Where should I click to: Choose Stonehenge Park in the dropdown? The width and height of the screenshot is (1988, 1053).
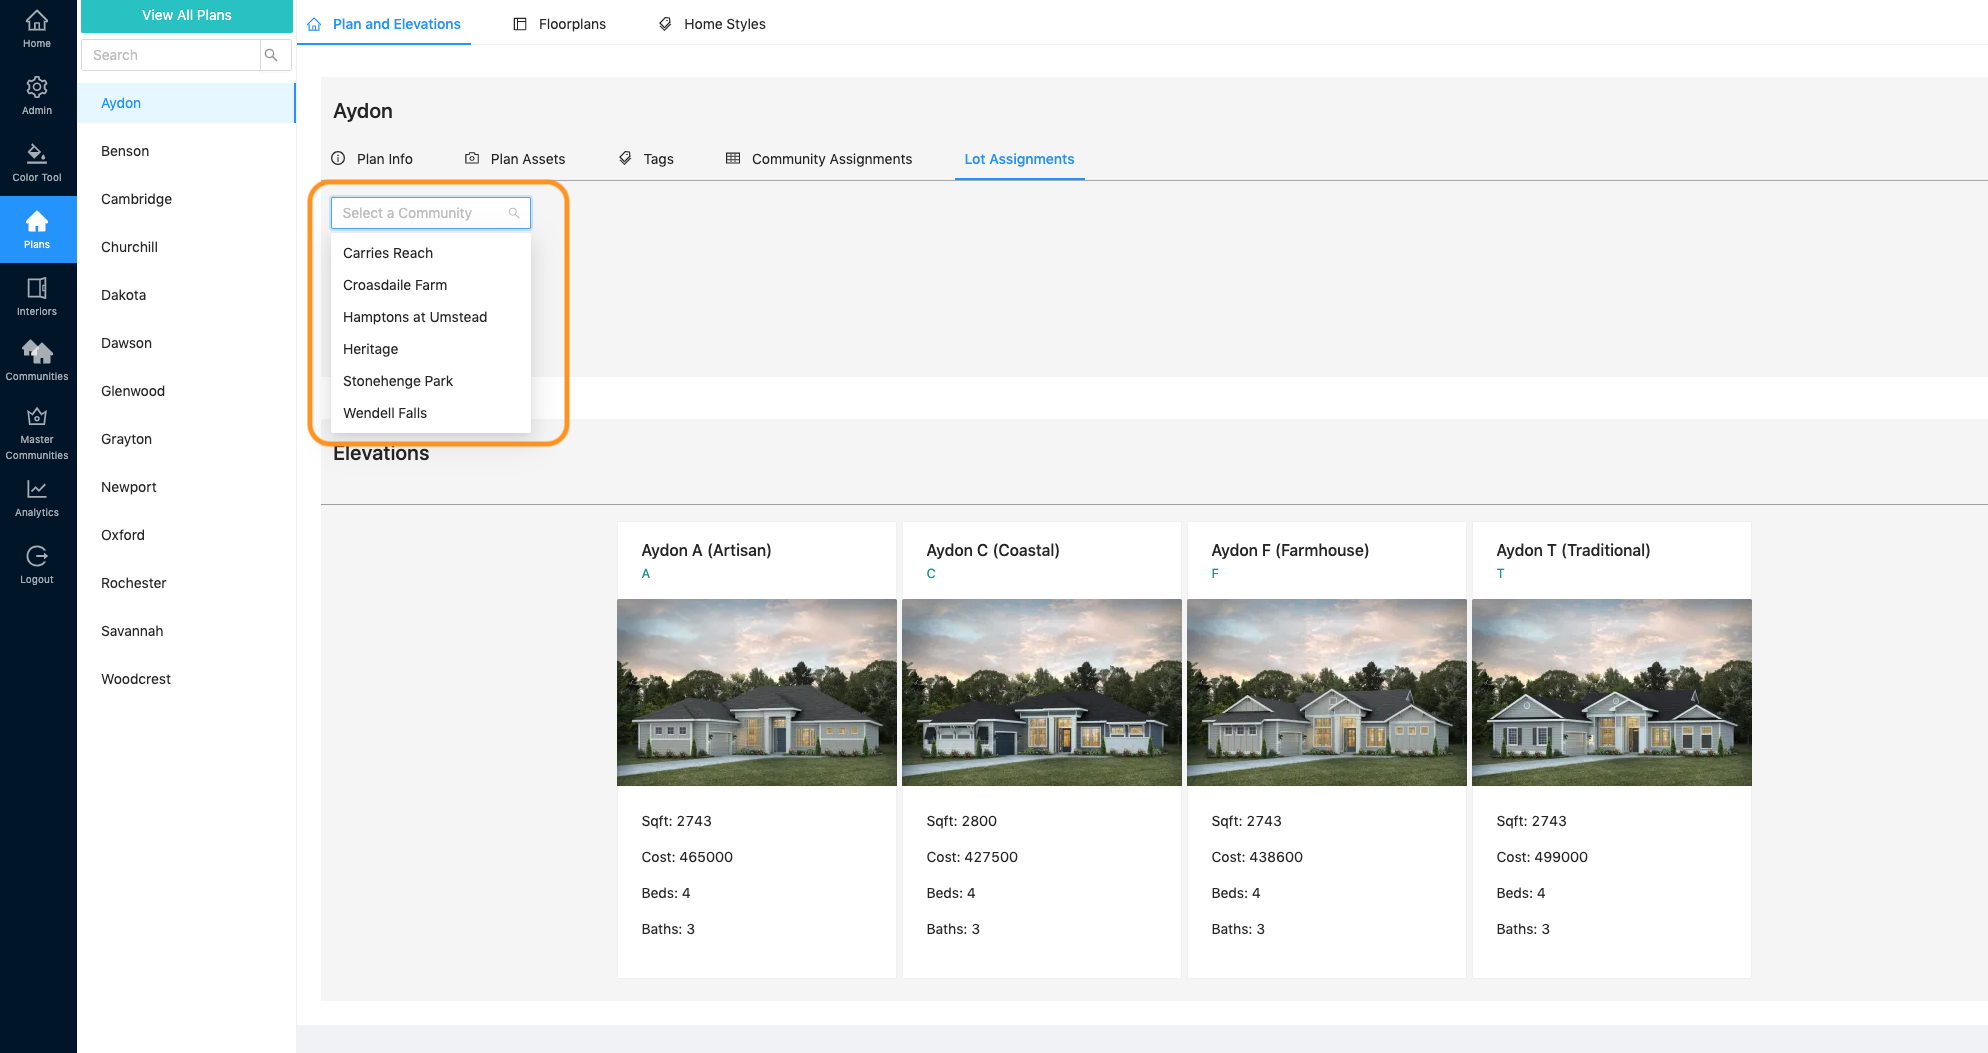tap(398, 381)
